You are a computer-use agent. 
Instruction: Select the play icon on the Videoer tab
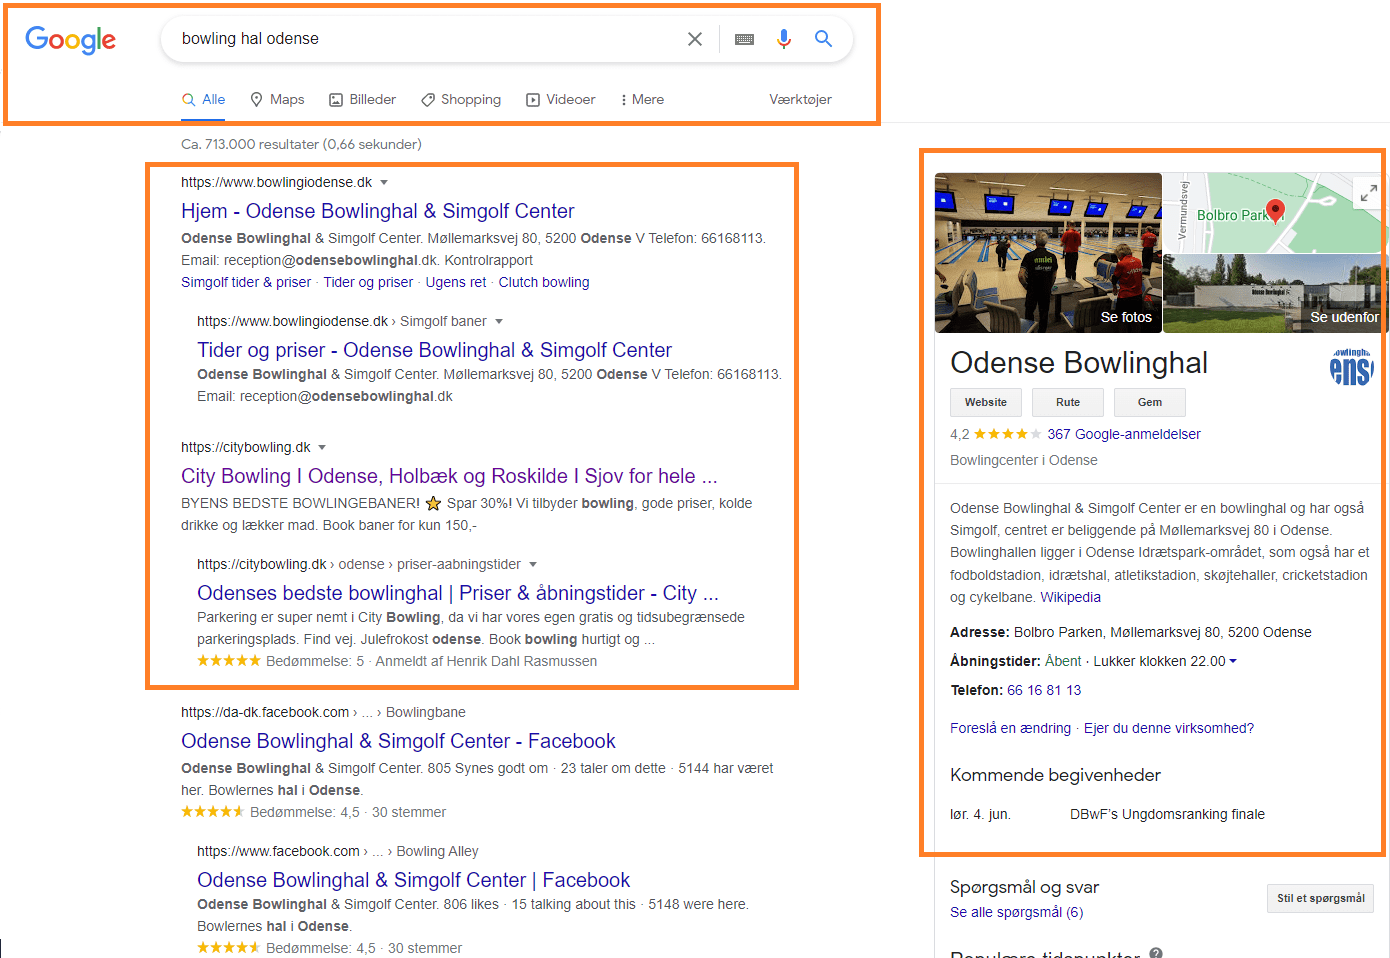click(531, 99)
